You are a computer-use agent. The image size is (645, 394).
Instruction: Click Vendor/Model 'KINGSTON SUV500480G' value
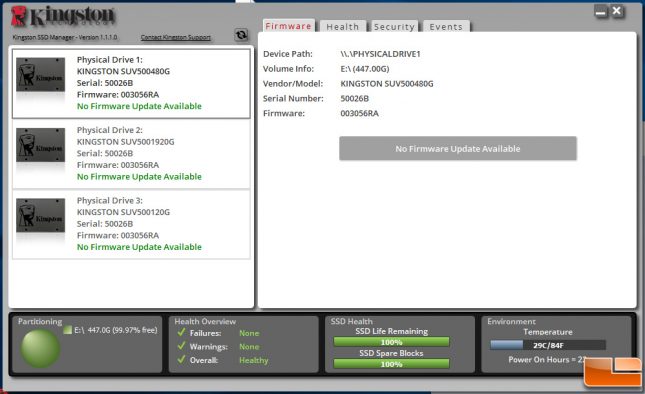tap(387, 83)
